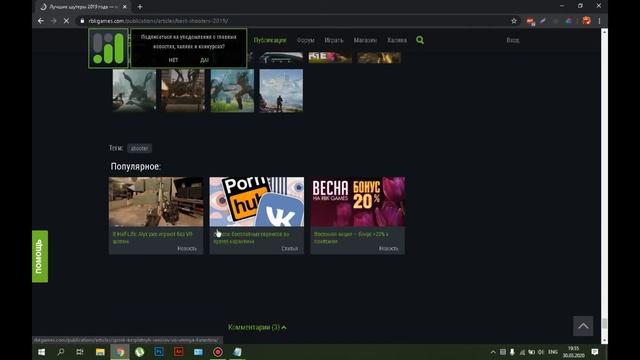Click the RBK Games green logo

[108, 48]
